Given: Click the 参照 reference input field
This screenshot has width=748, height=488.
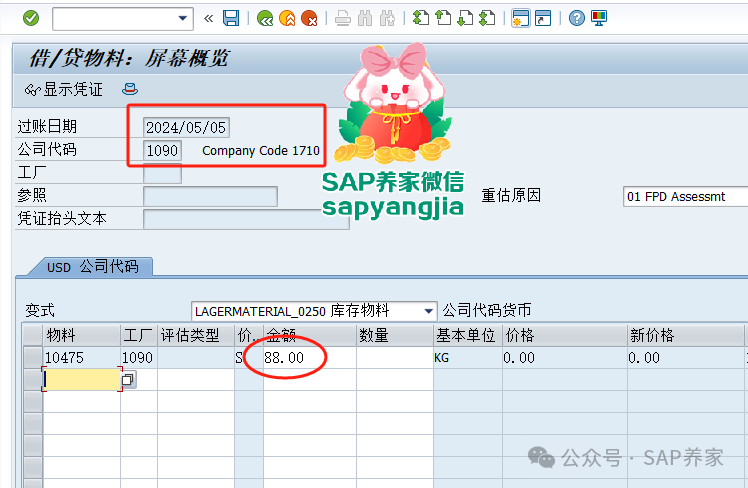Looking at the screenshot, I should click(210, 196).
